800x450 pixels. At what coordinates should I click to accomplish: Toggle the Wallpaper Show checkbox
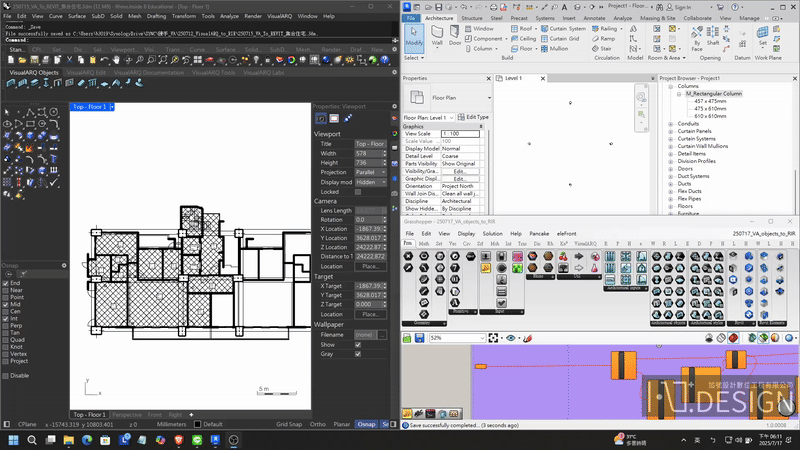[358, 345]
